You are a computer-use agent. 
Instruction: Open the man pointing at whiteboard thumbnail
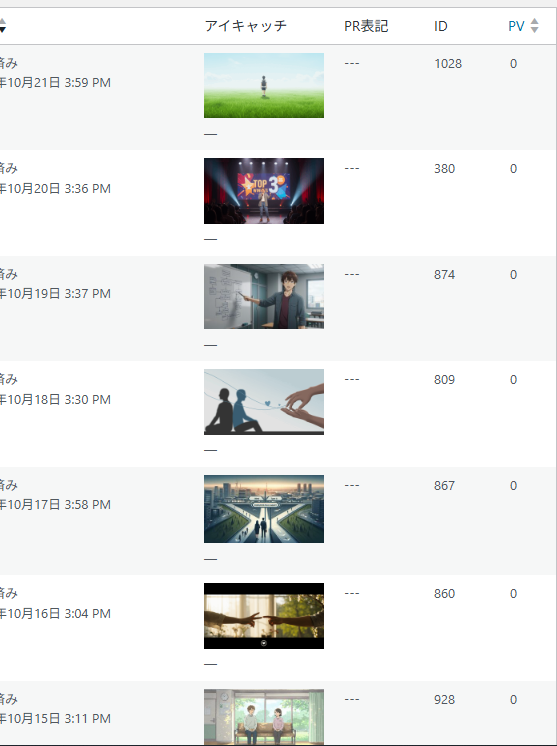pos(264,296)
